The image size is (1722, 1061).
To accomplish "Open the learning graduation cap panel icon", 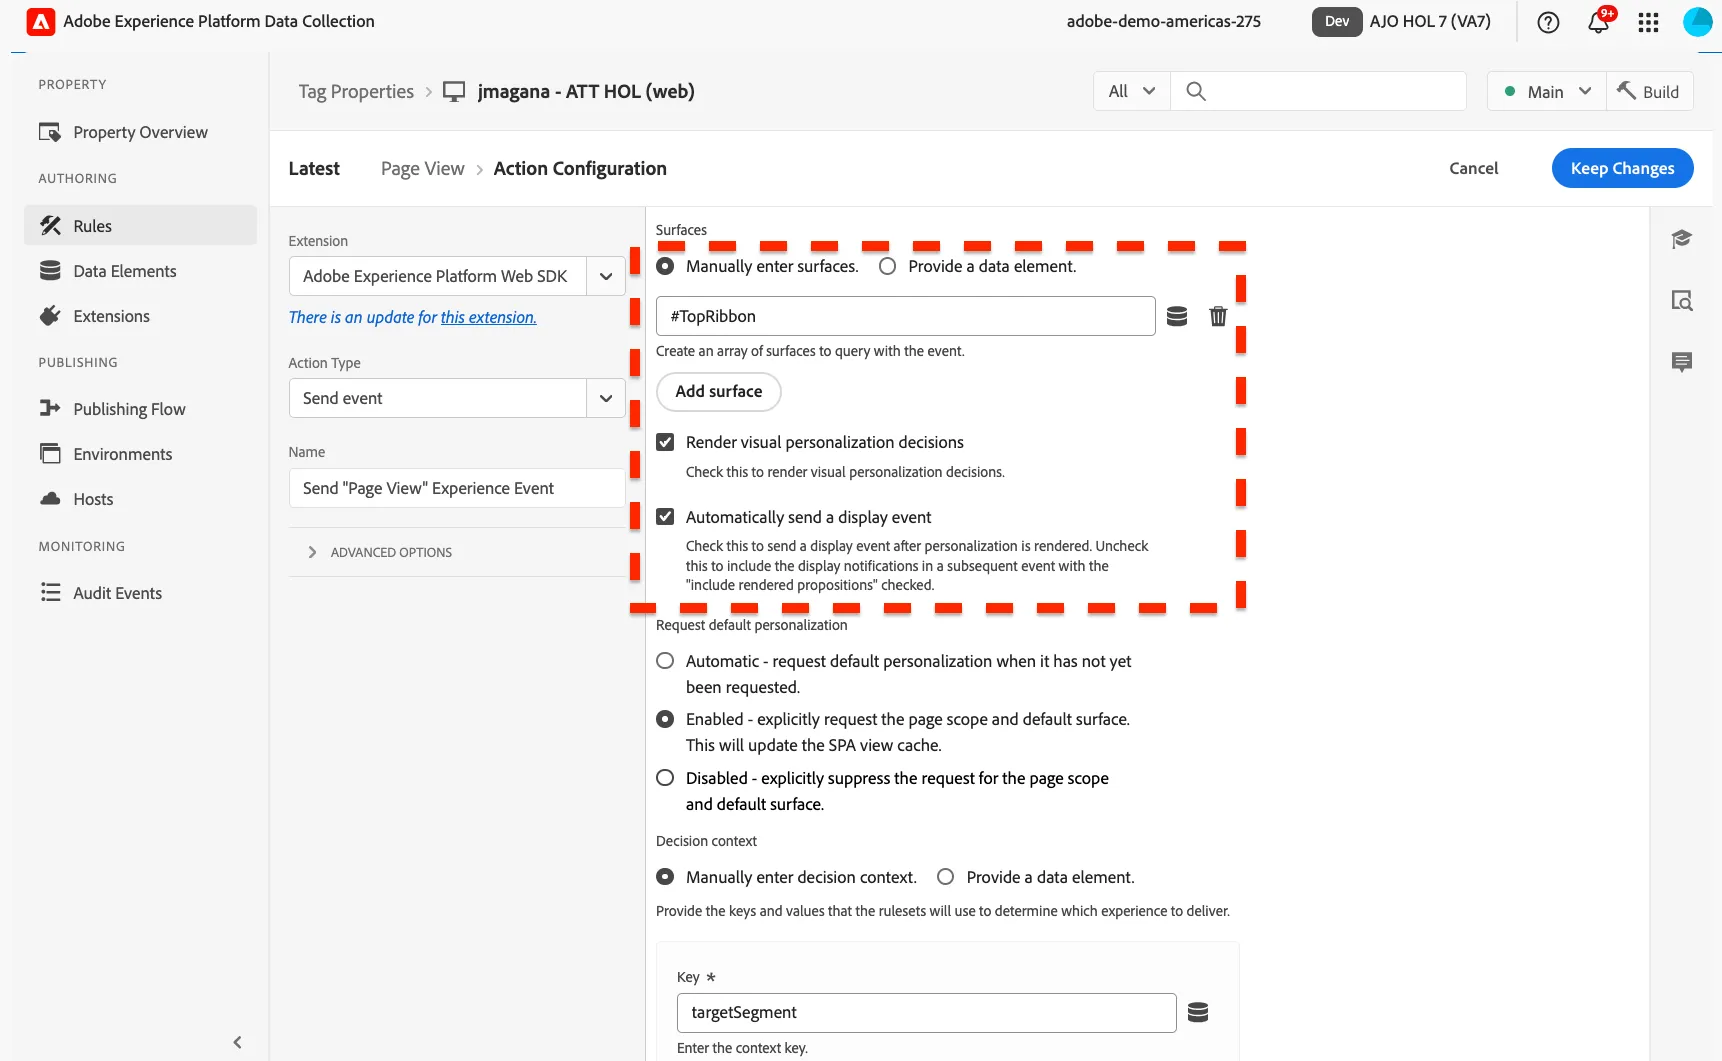I will (x=1682, y=239).
